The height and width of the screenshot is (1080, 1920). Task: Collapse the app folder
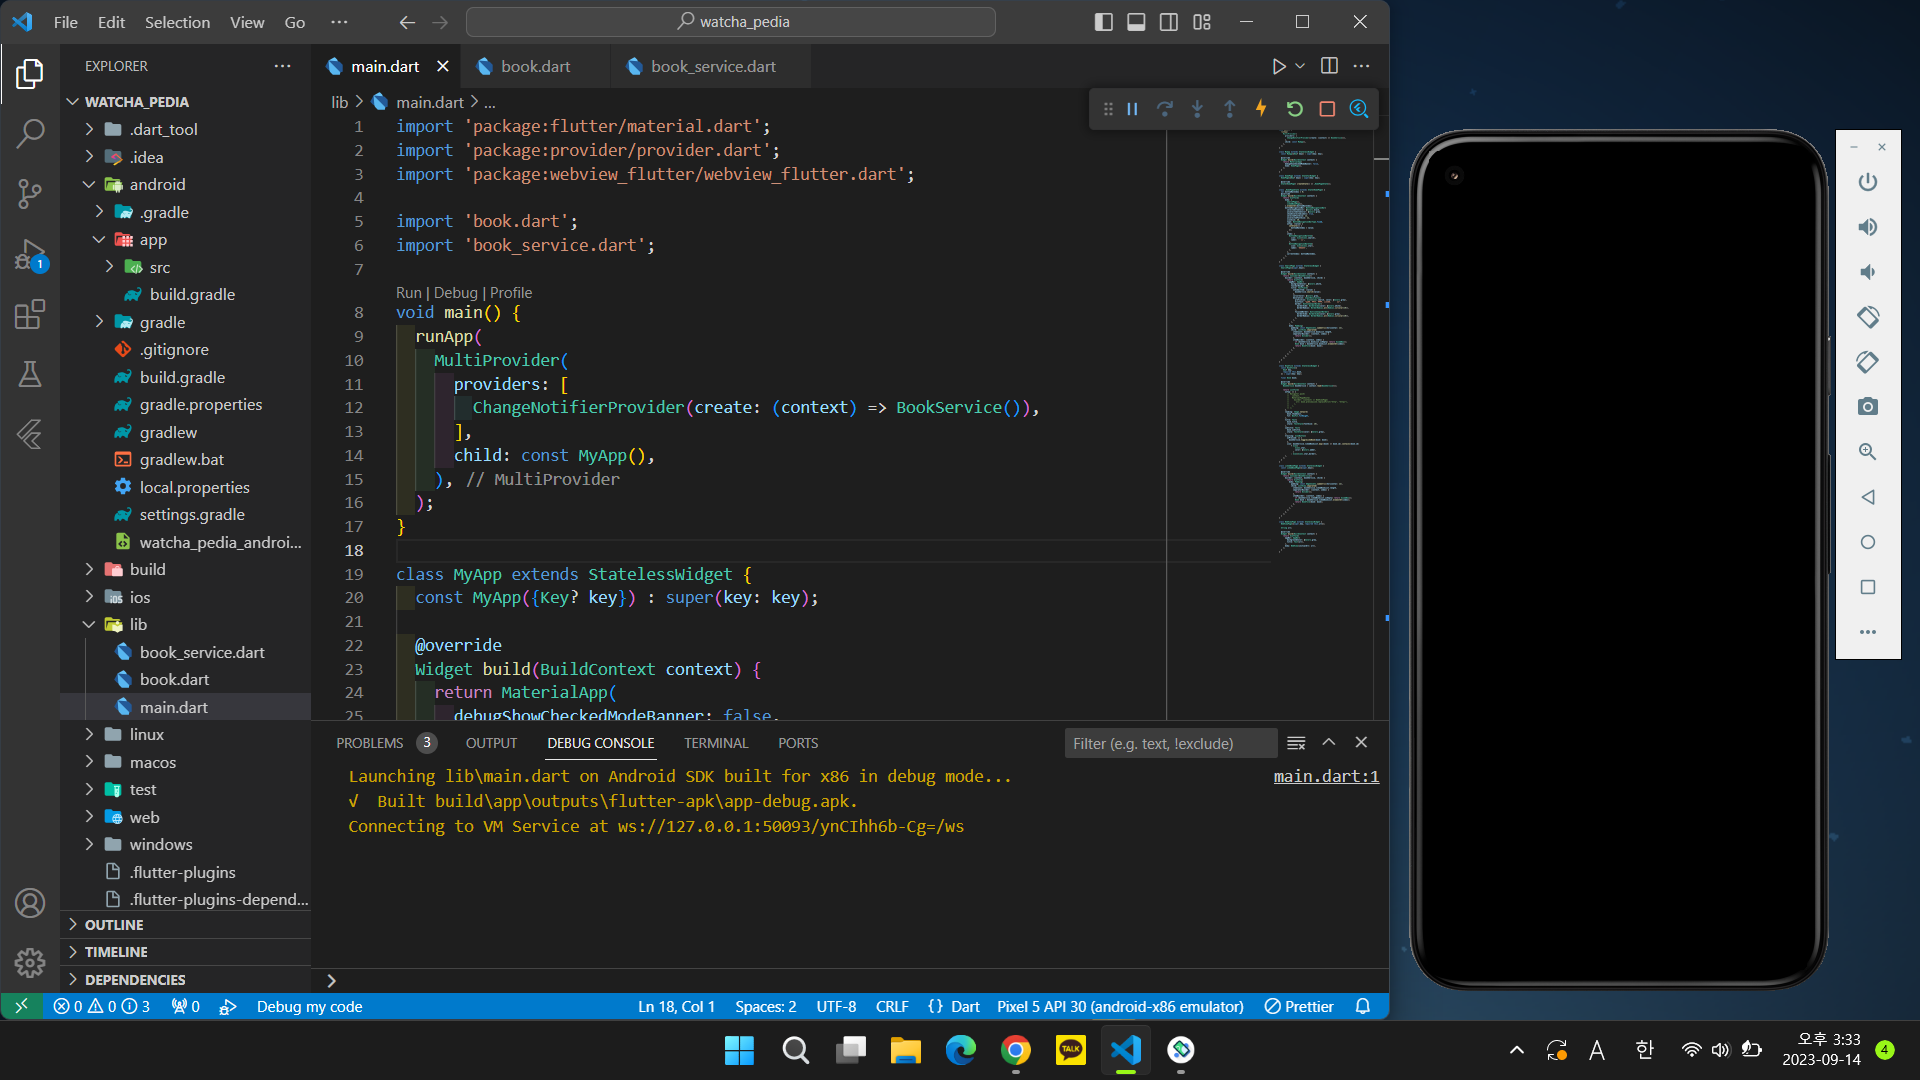(x=185, y=239)
